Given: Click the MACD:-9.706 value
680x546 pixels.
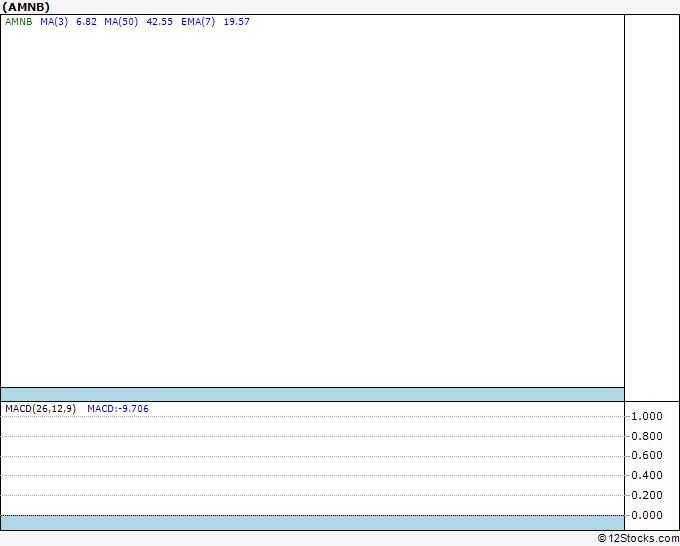Looking at the screenshot, I should tap(118, 409).
